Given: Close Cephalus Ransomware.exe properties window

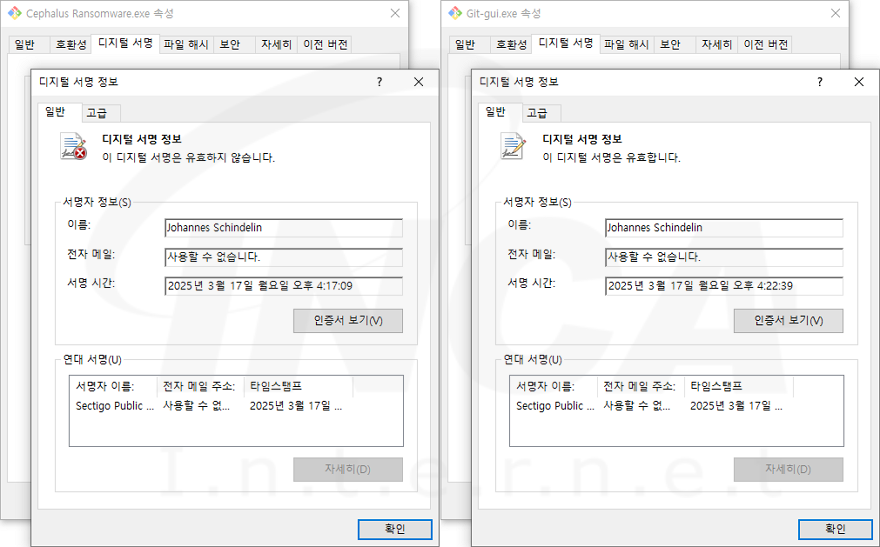Looking at the screenshot, I should (395, 13).
